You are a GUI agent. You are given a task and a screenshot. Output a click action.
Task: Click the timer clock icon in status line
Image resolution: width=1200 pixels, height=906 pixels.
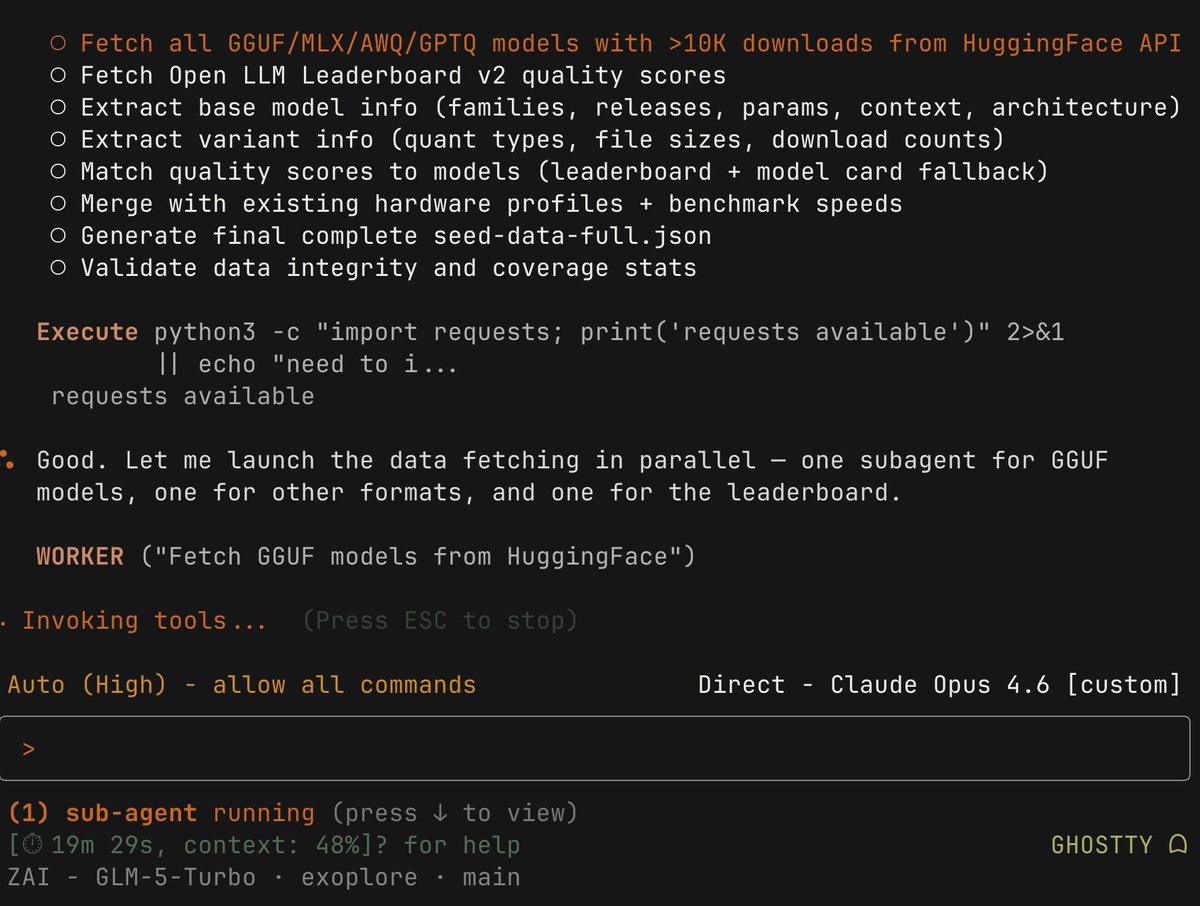(32, 845)
